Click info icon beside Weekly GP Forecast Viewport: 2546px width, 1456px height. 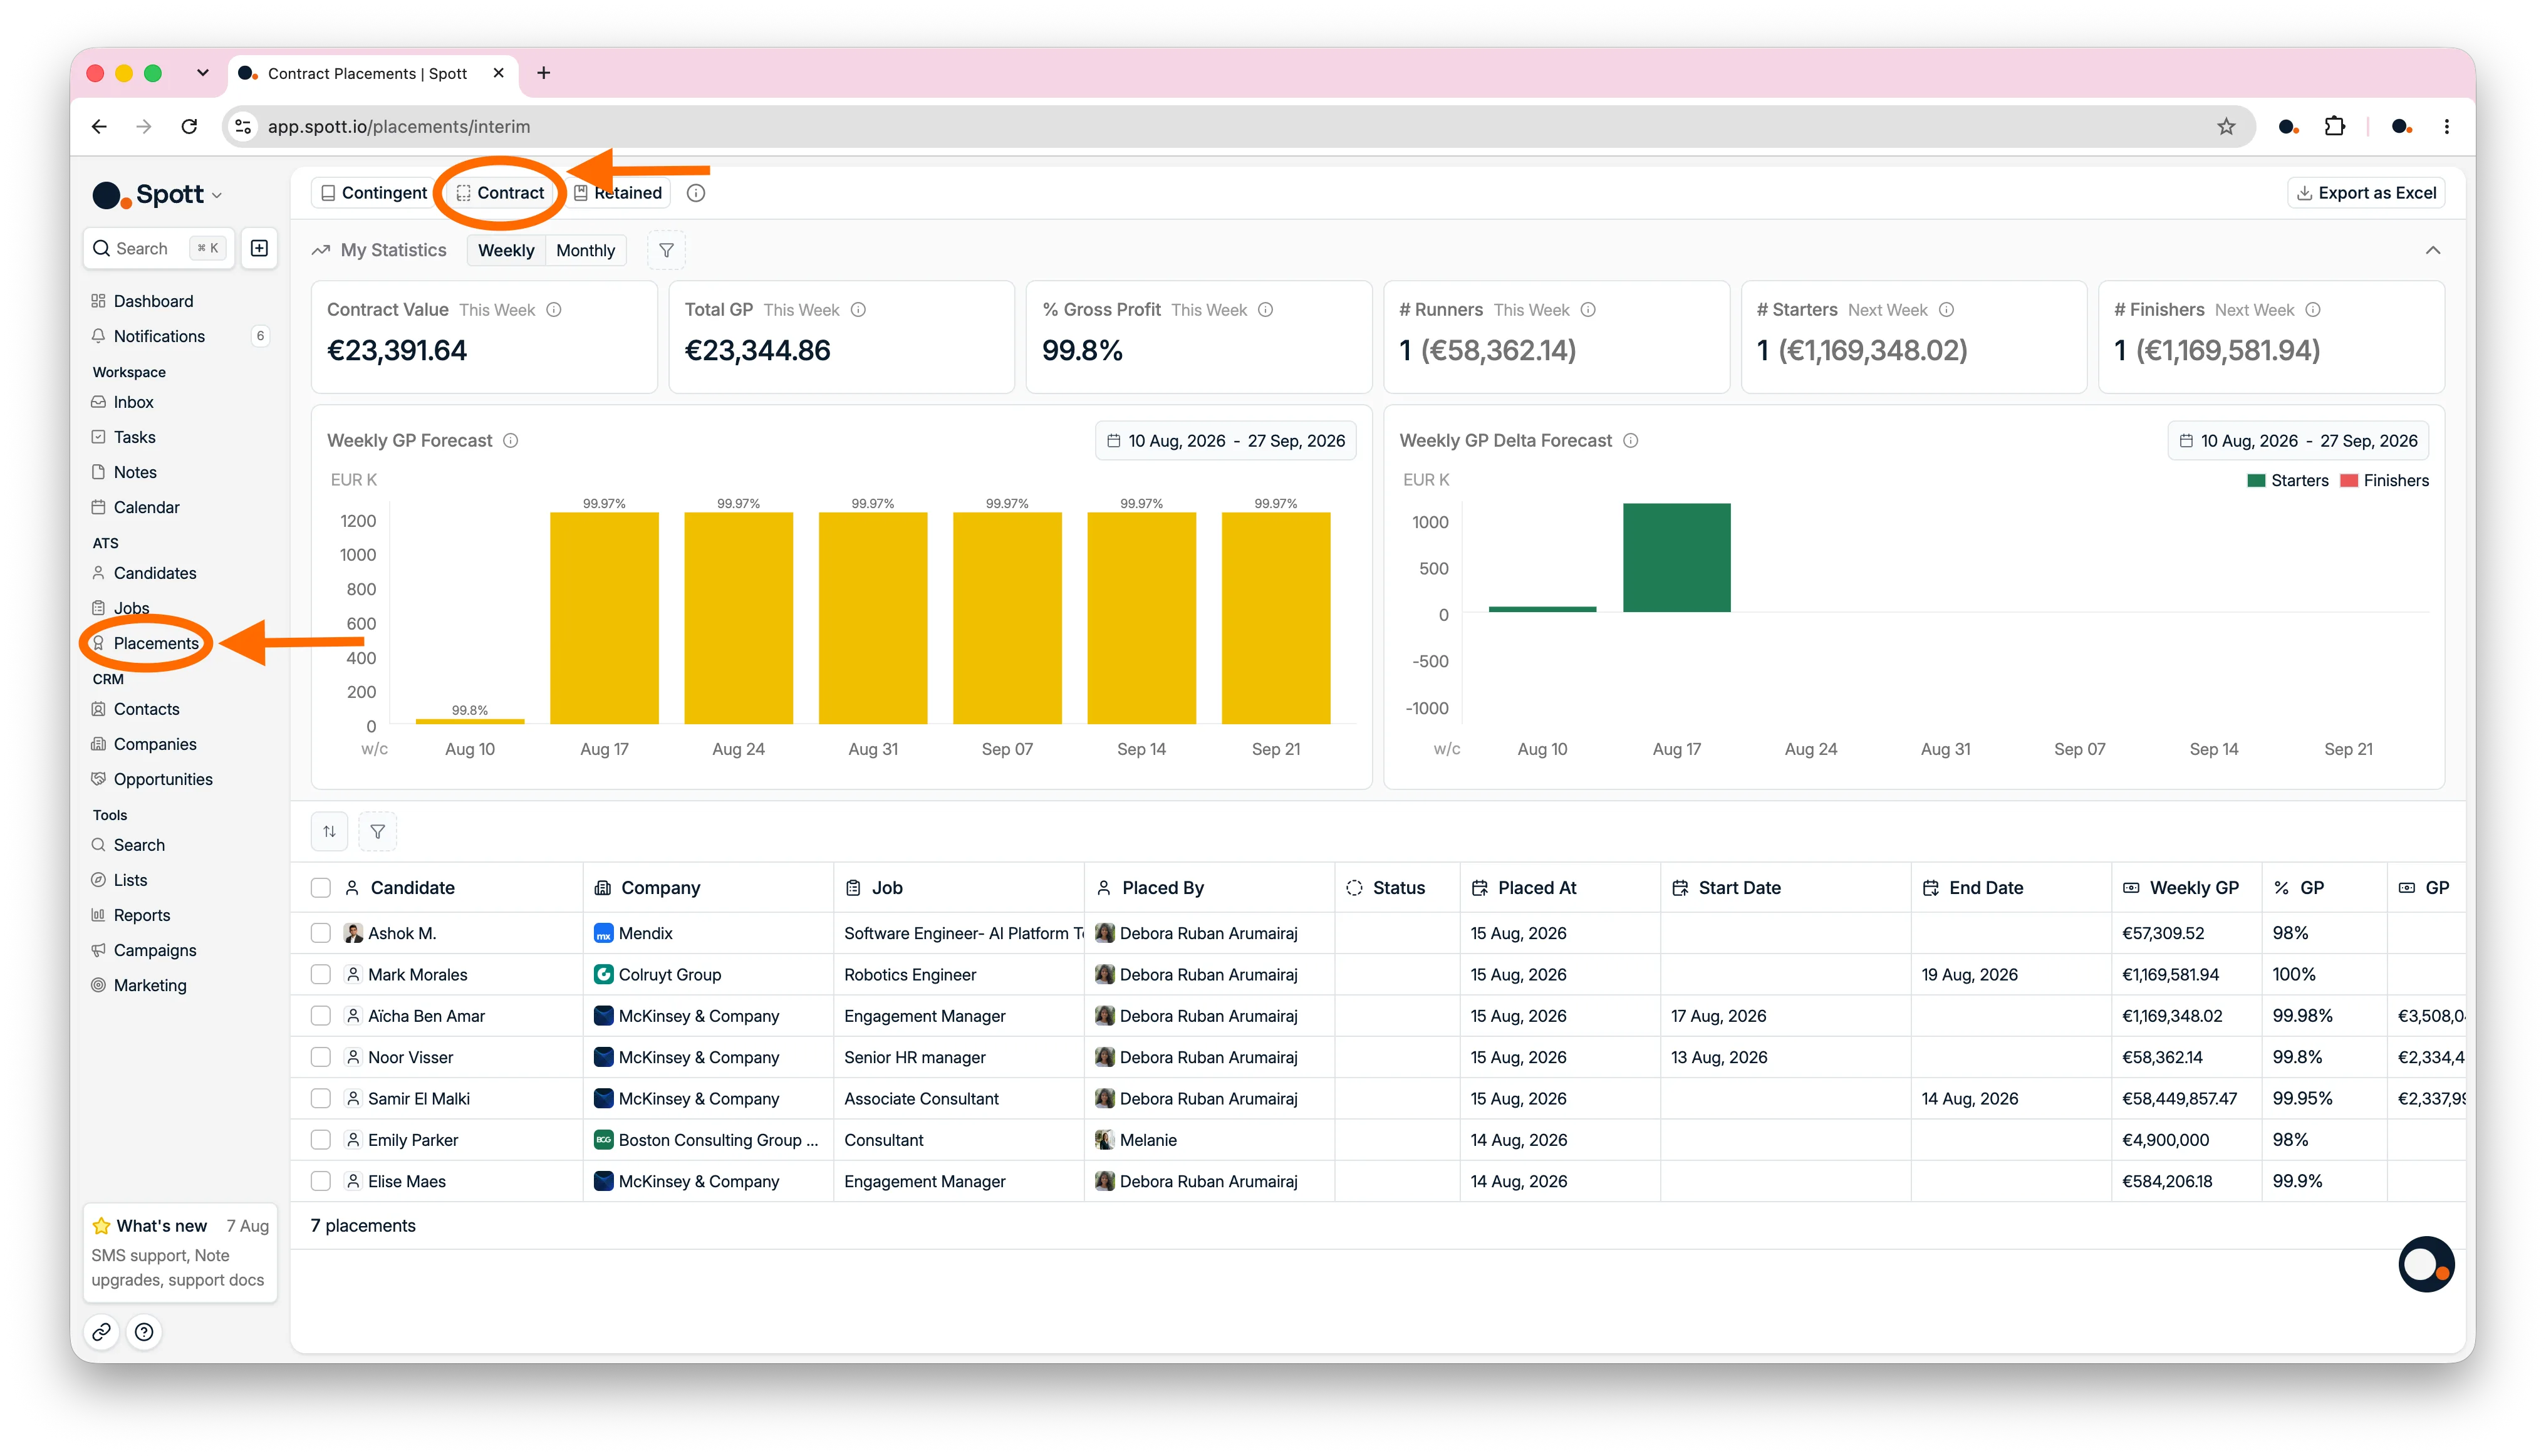pyautogui.click(x=511, y=441)
